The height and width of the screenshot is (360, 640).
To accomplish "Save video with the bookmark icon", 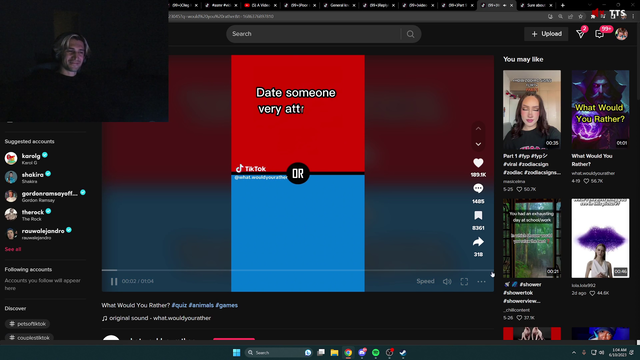I will click(x=478, y=215).
